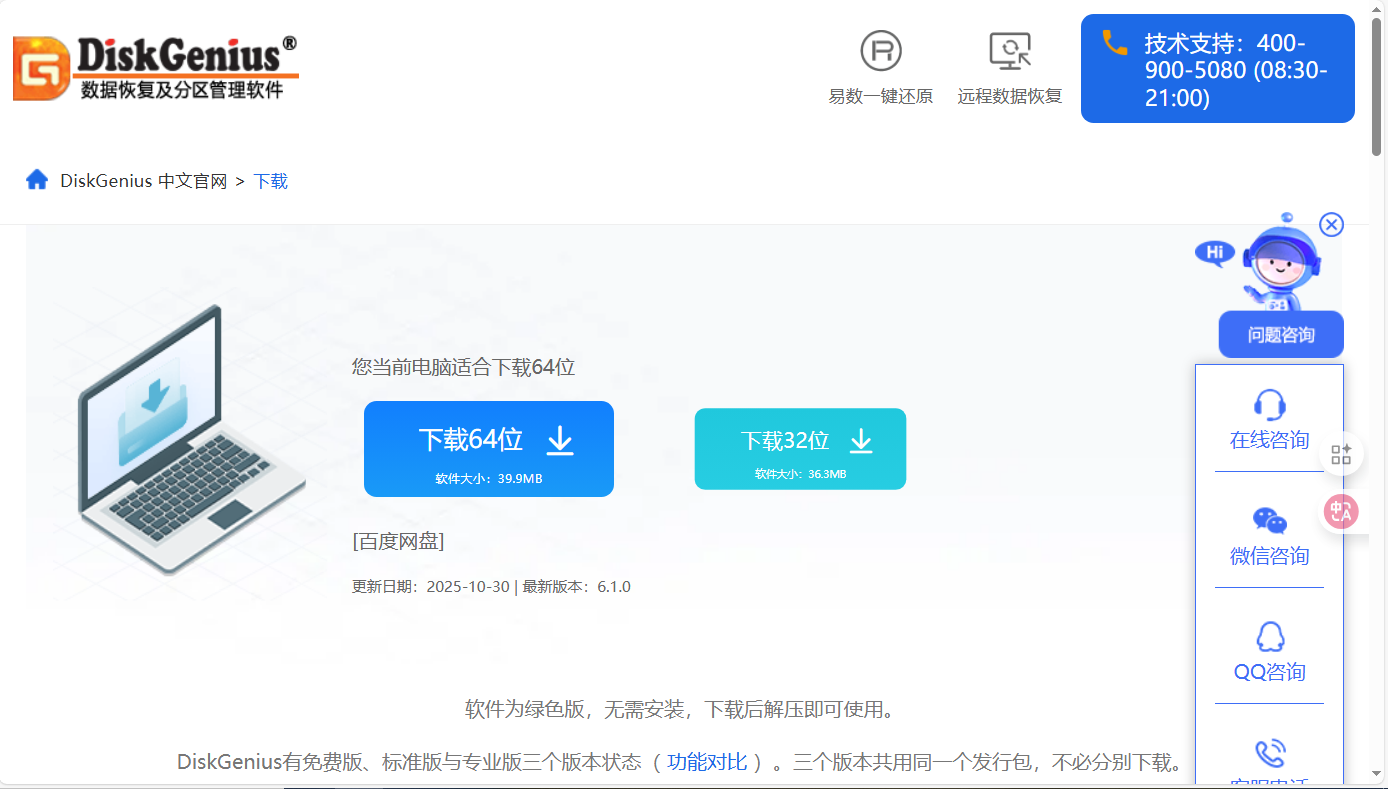Dismiss the chat mascot via its X
This screenshot has height=789, width=1388.
click(1331, 224)
